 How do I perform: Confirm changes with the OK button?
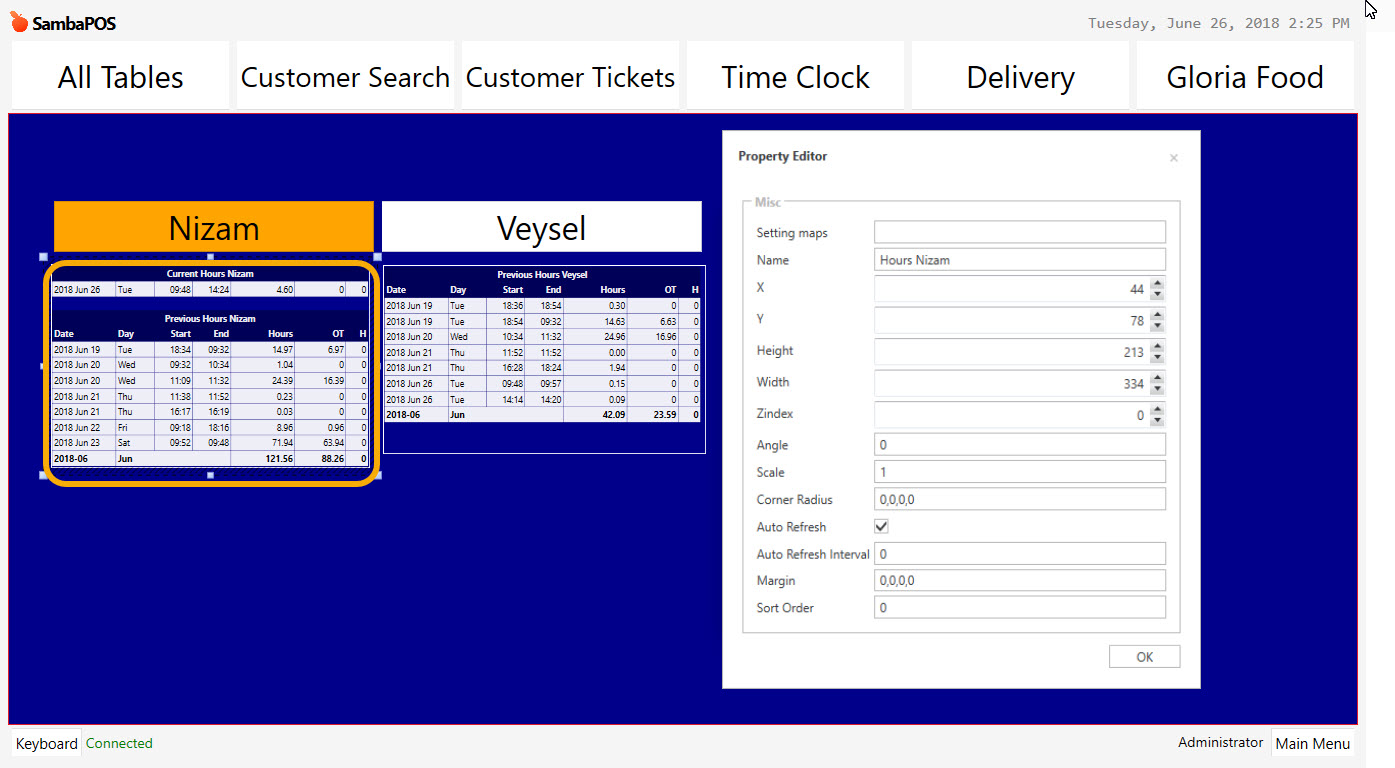pyautogui.click(x=1144, y=656)
